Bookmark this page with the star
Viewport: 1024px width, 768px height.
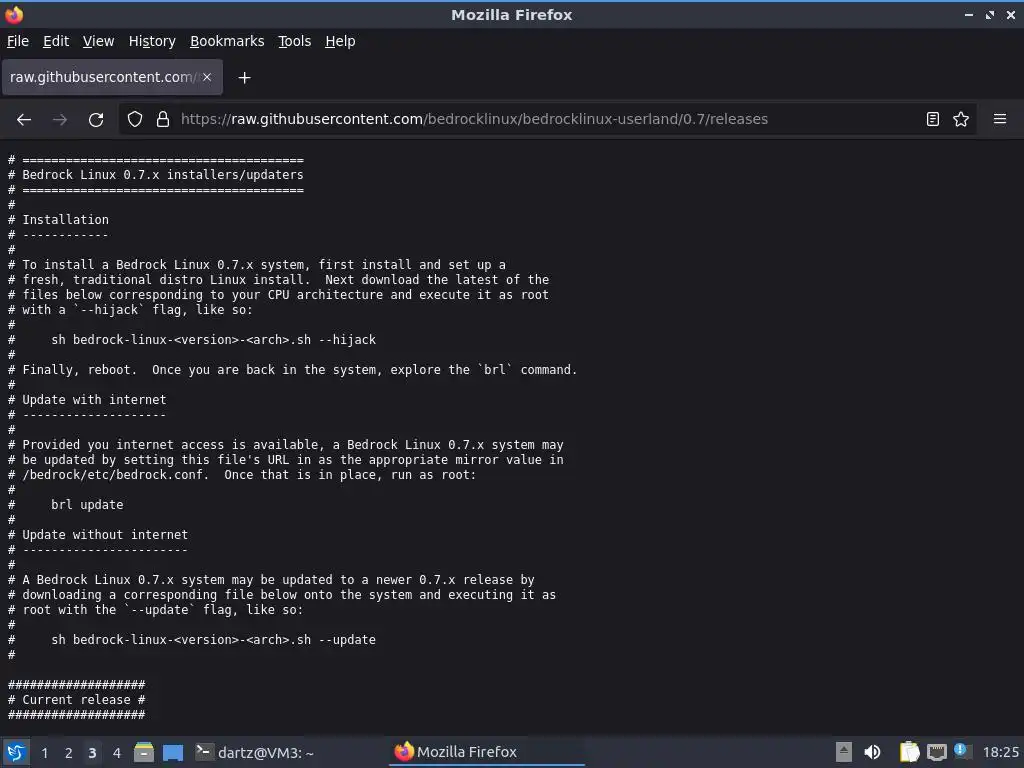click(961, 119)
